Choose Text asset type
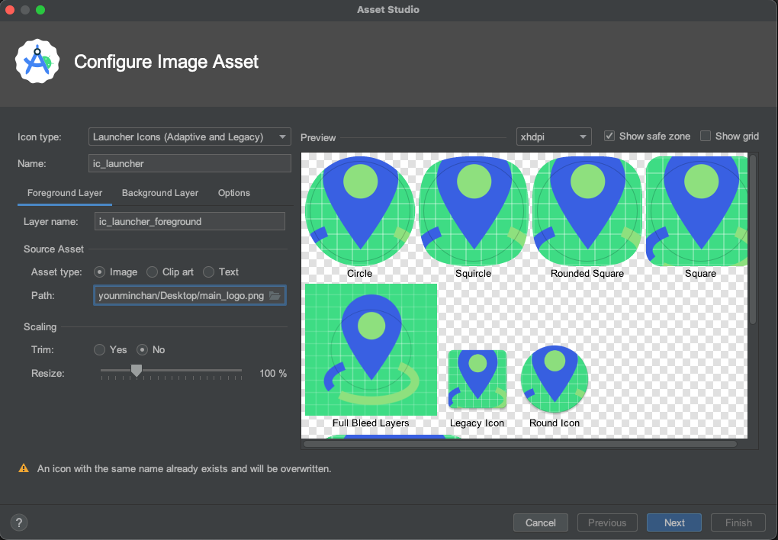778x540 pixels. [x=208, y=272]
